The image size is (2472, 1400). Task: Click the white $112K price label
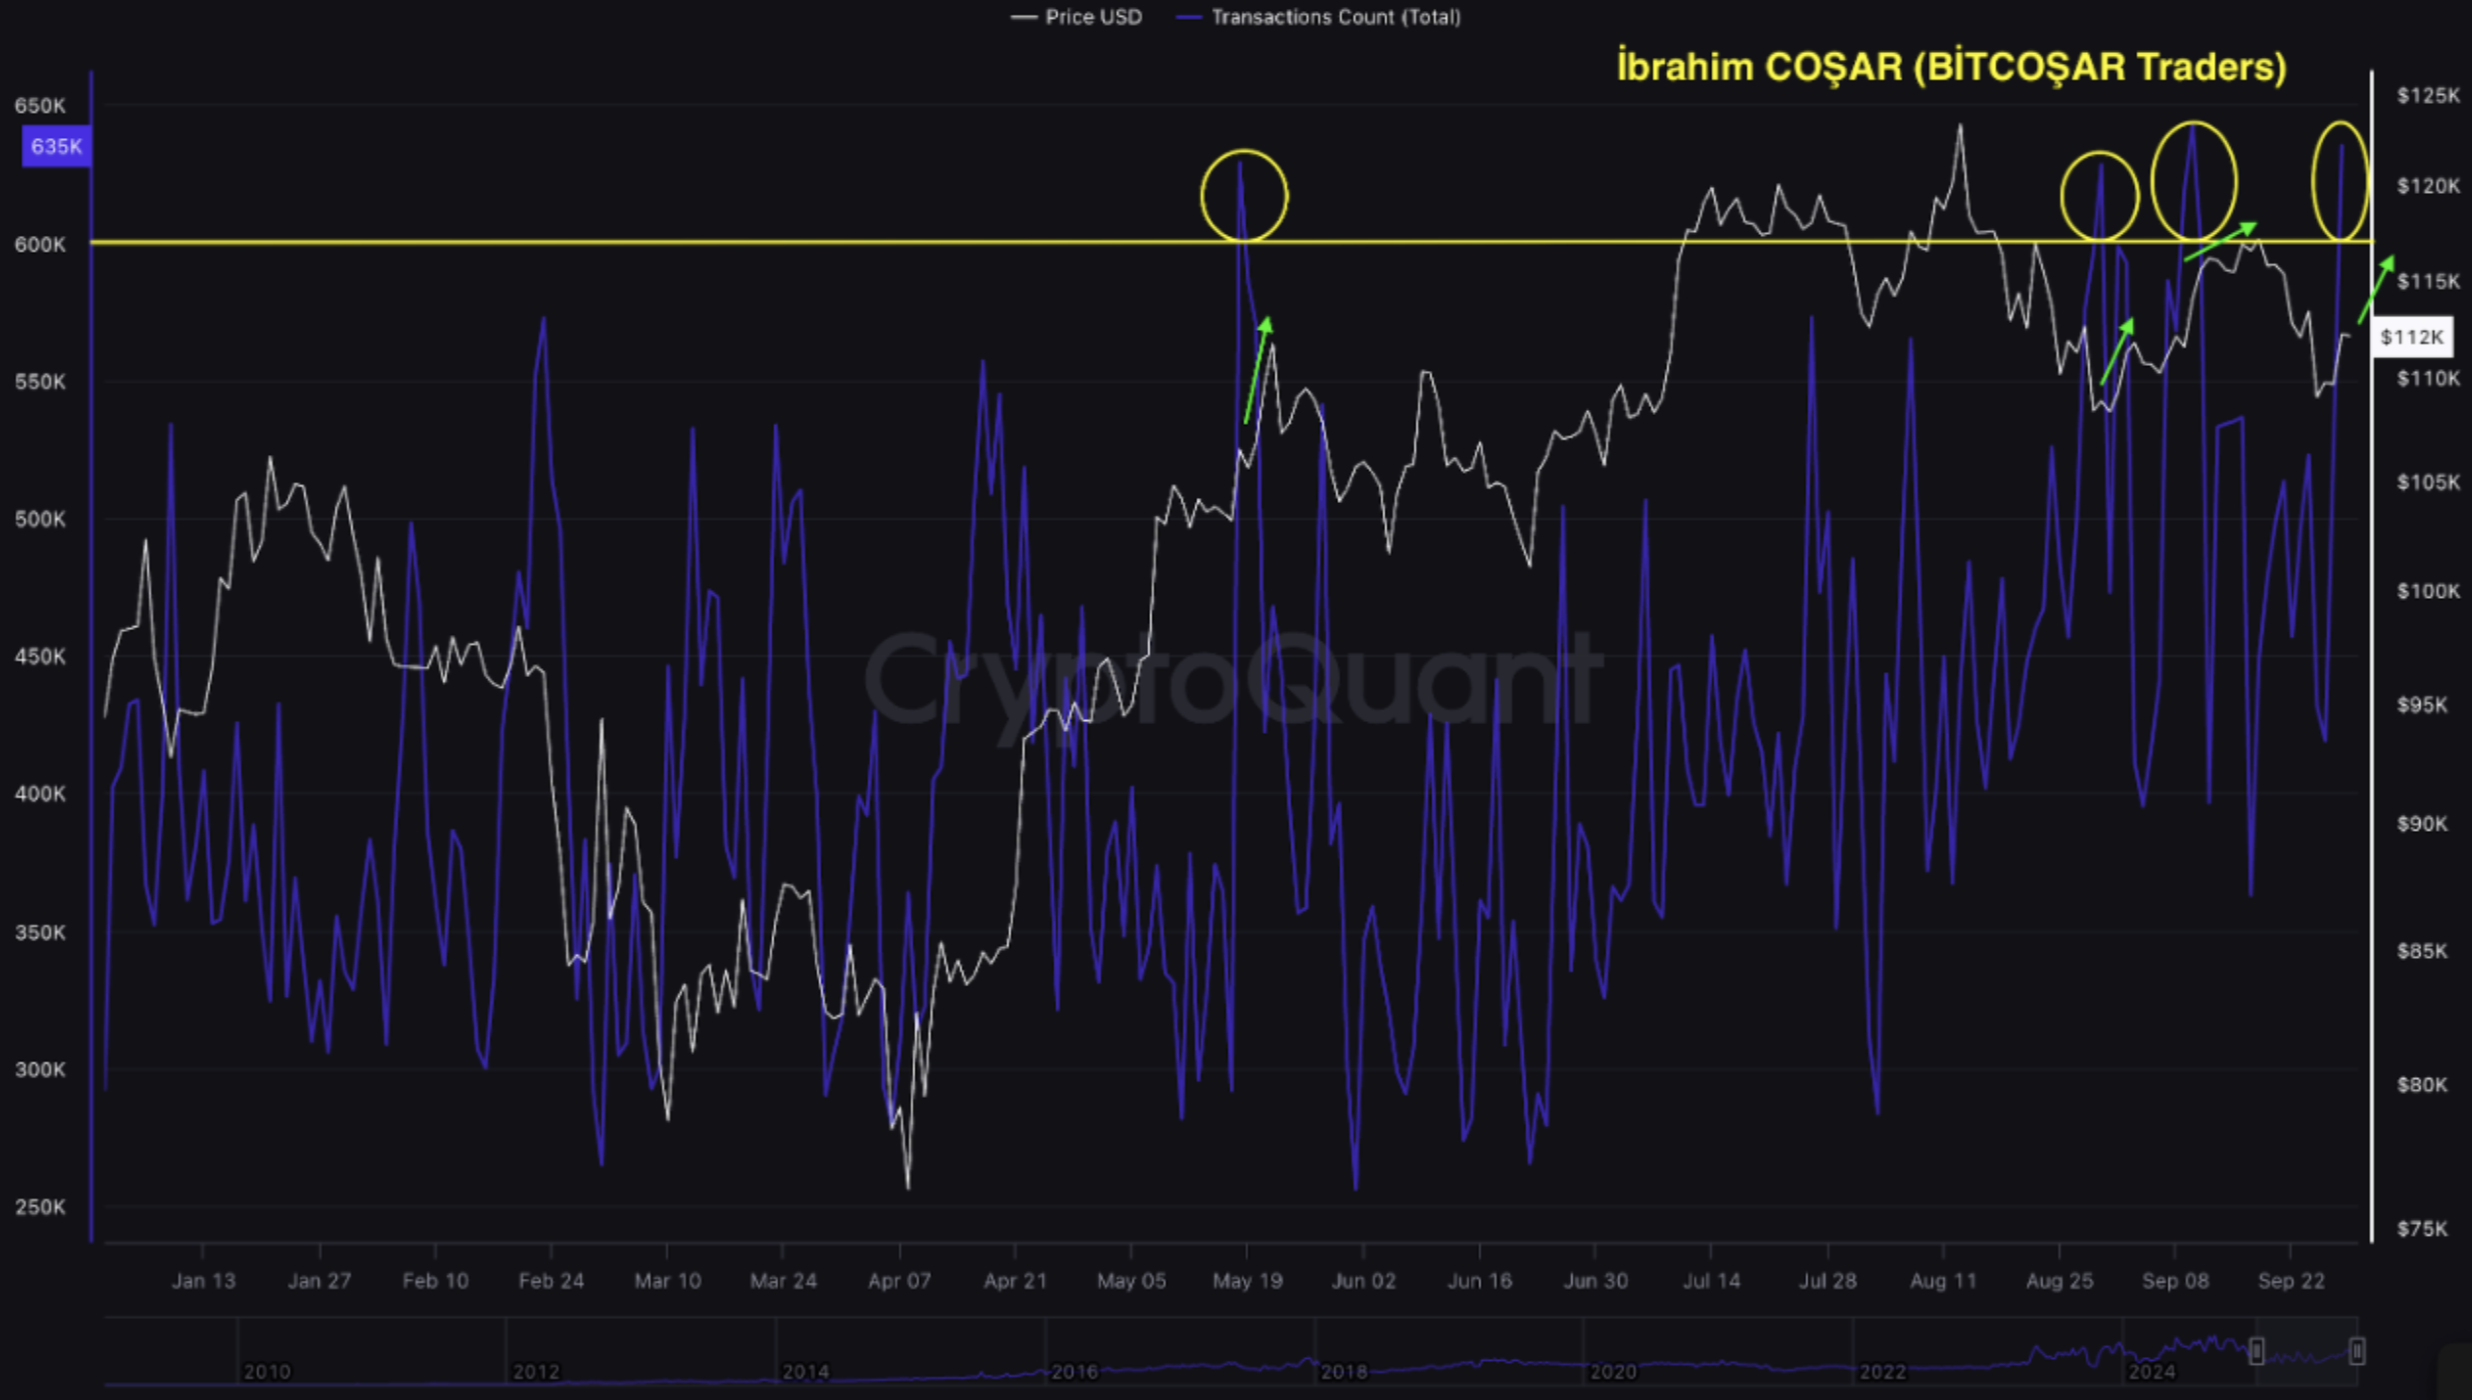2411,337
